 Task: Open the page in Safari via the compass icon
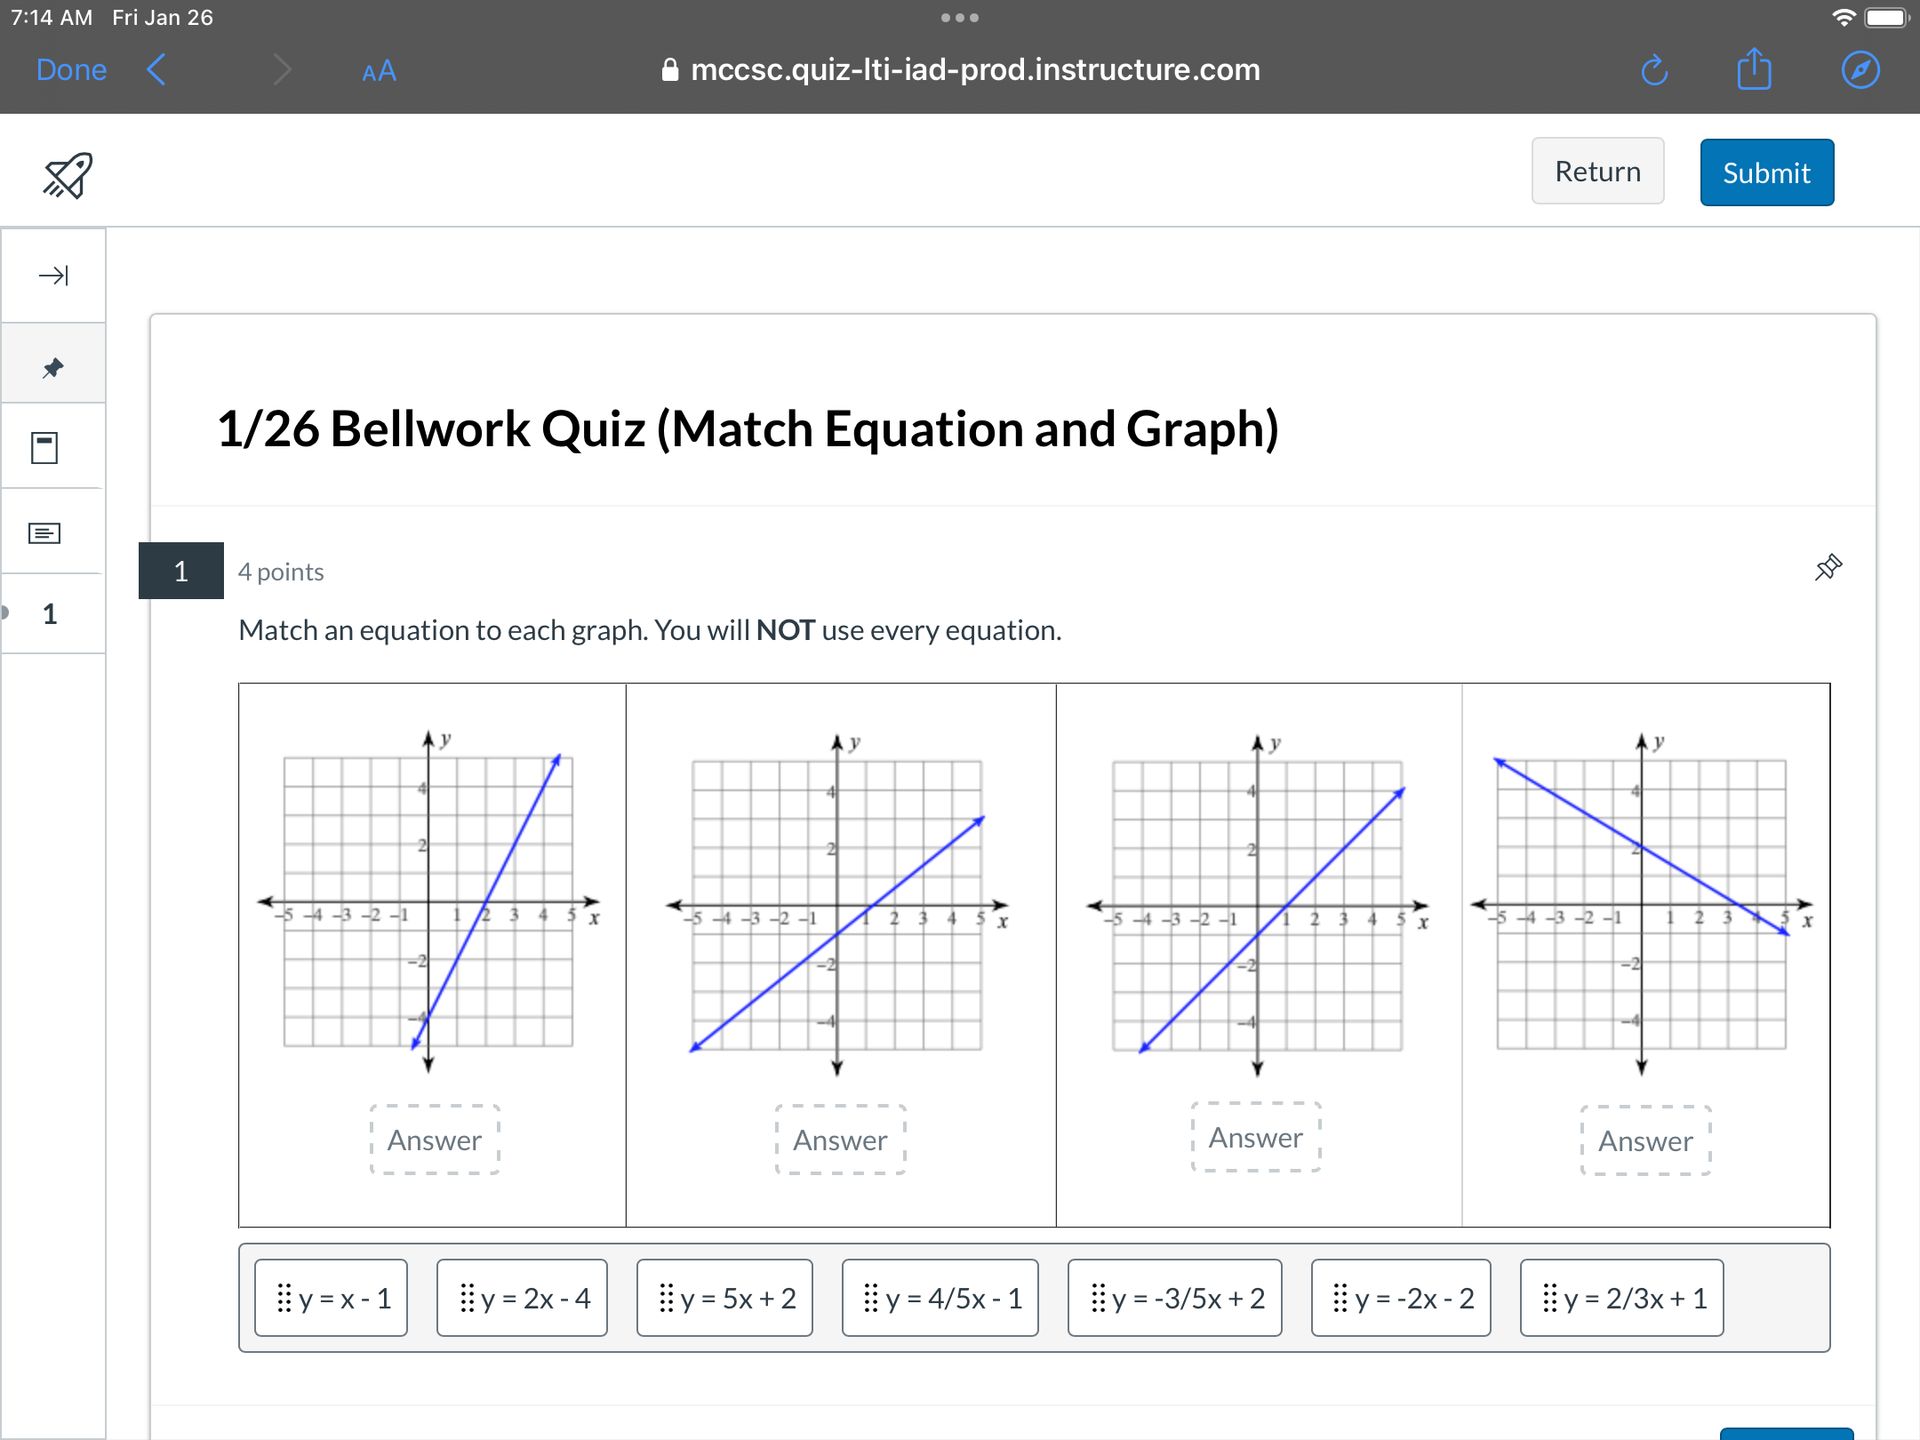pos(1860,70)
